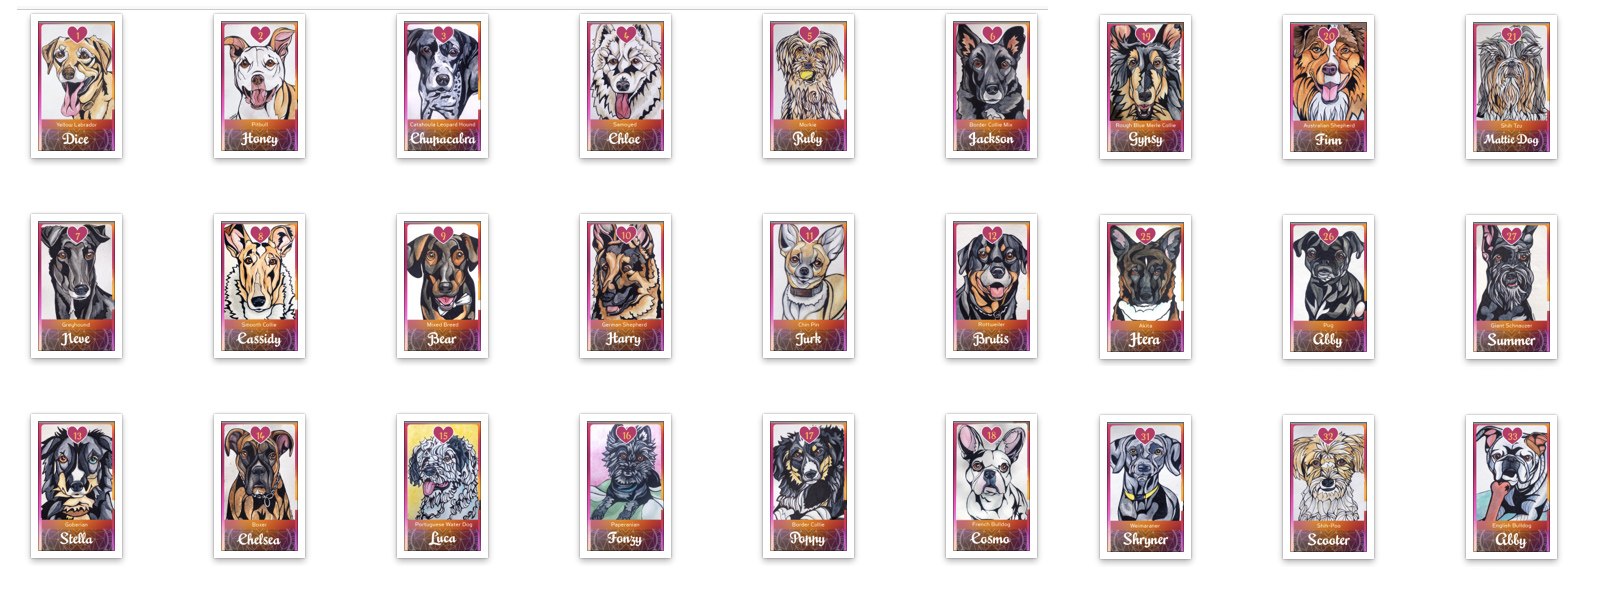1600x600 pixels.
Task: Open the Summer schnauzer card
Action: click(x=1511, y=287)
